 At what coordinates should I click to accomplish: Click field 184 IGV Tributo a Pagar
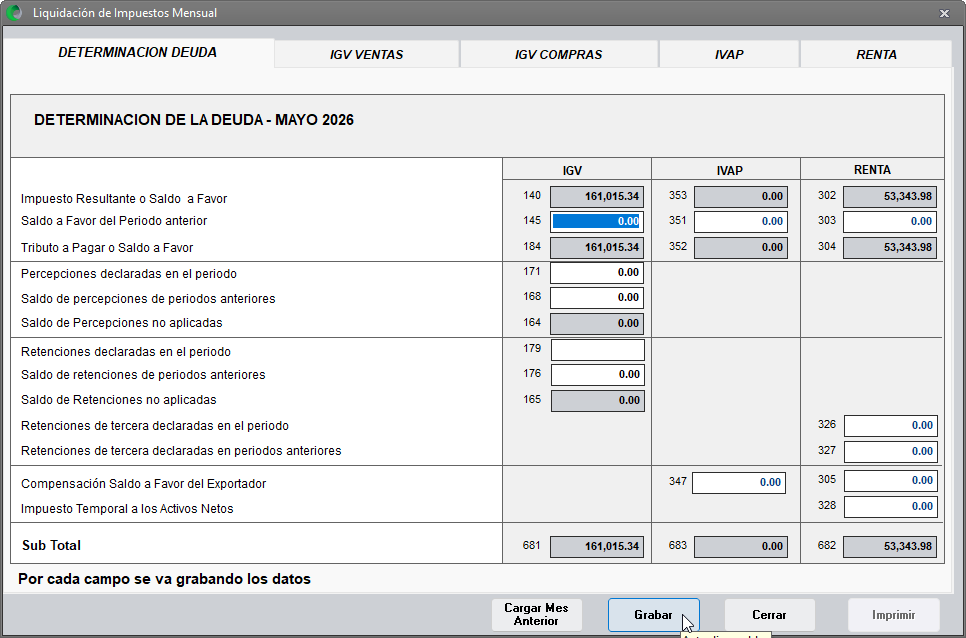[596, 248]
